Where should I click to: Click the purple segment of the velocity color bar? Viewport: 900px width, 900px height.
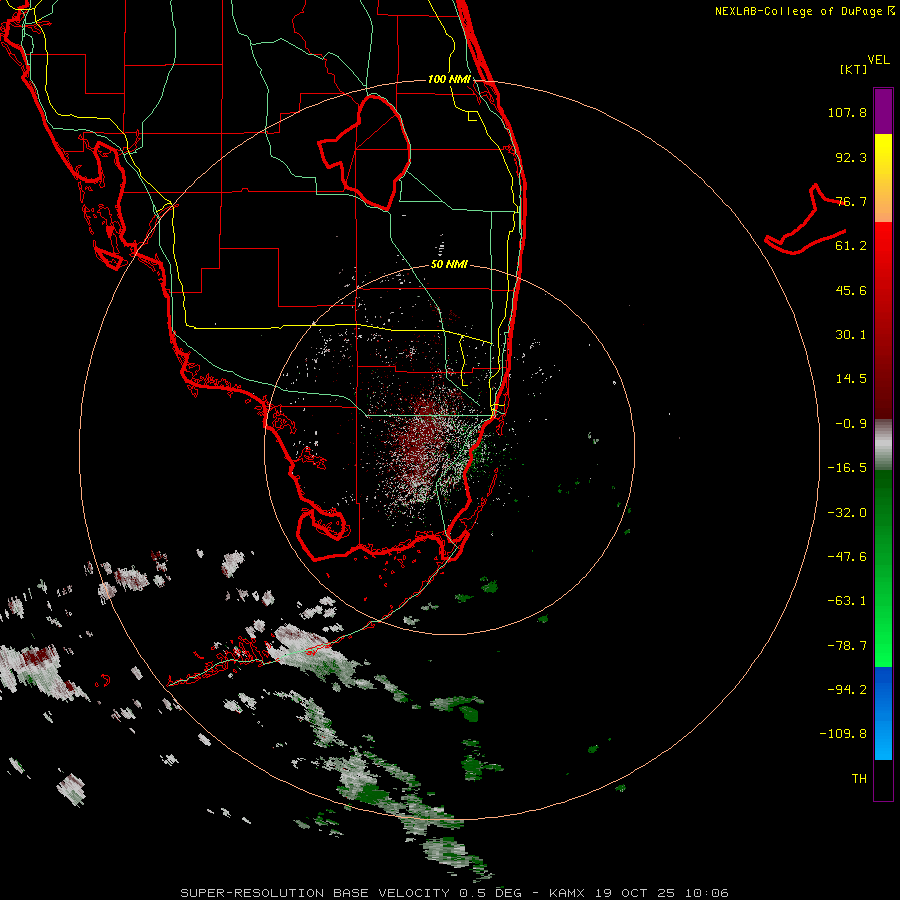pos(883,111)
